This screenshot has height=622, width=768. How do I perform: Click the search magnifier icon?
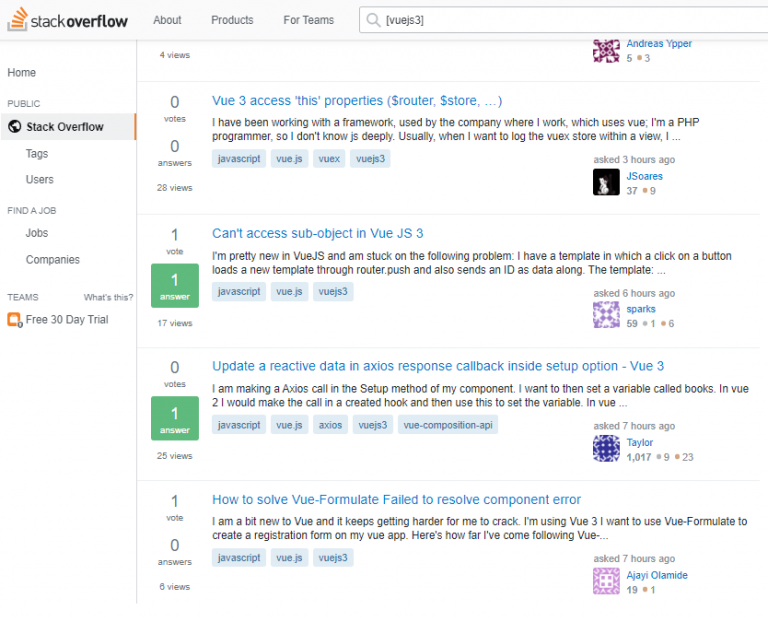click(x=372, y=20)
